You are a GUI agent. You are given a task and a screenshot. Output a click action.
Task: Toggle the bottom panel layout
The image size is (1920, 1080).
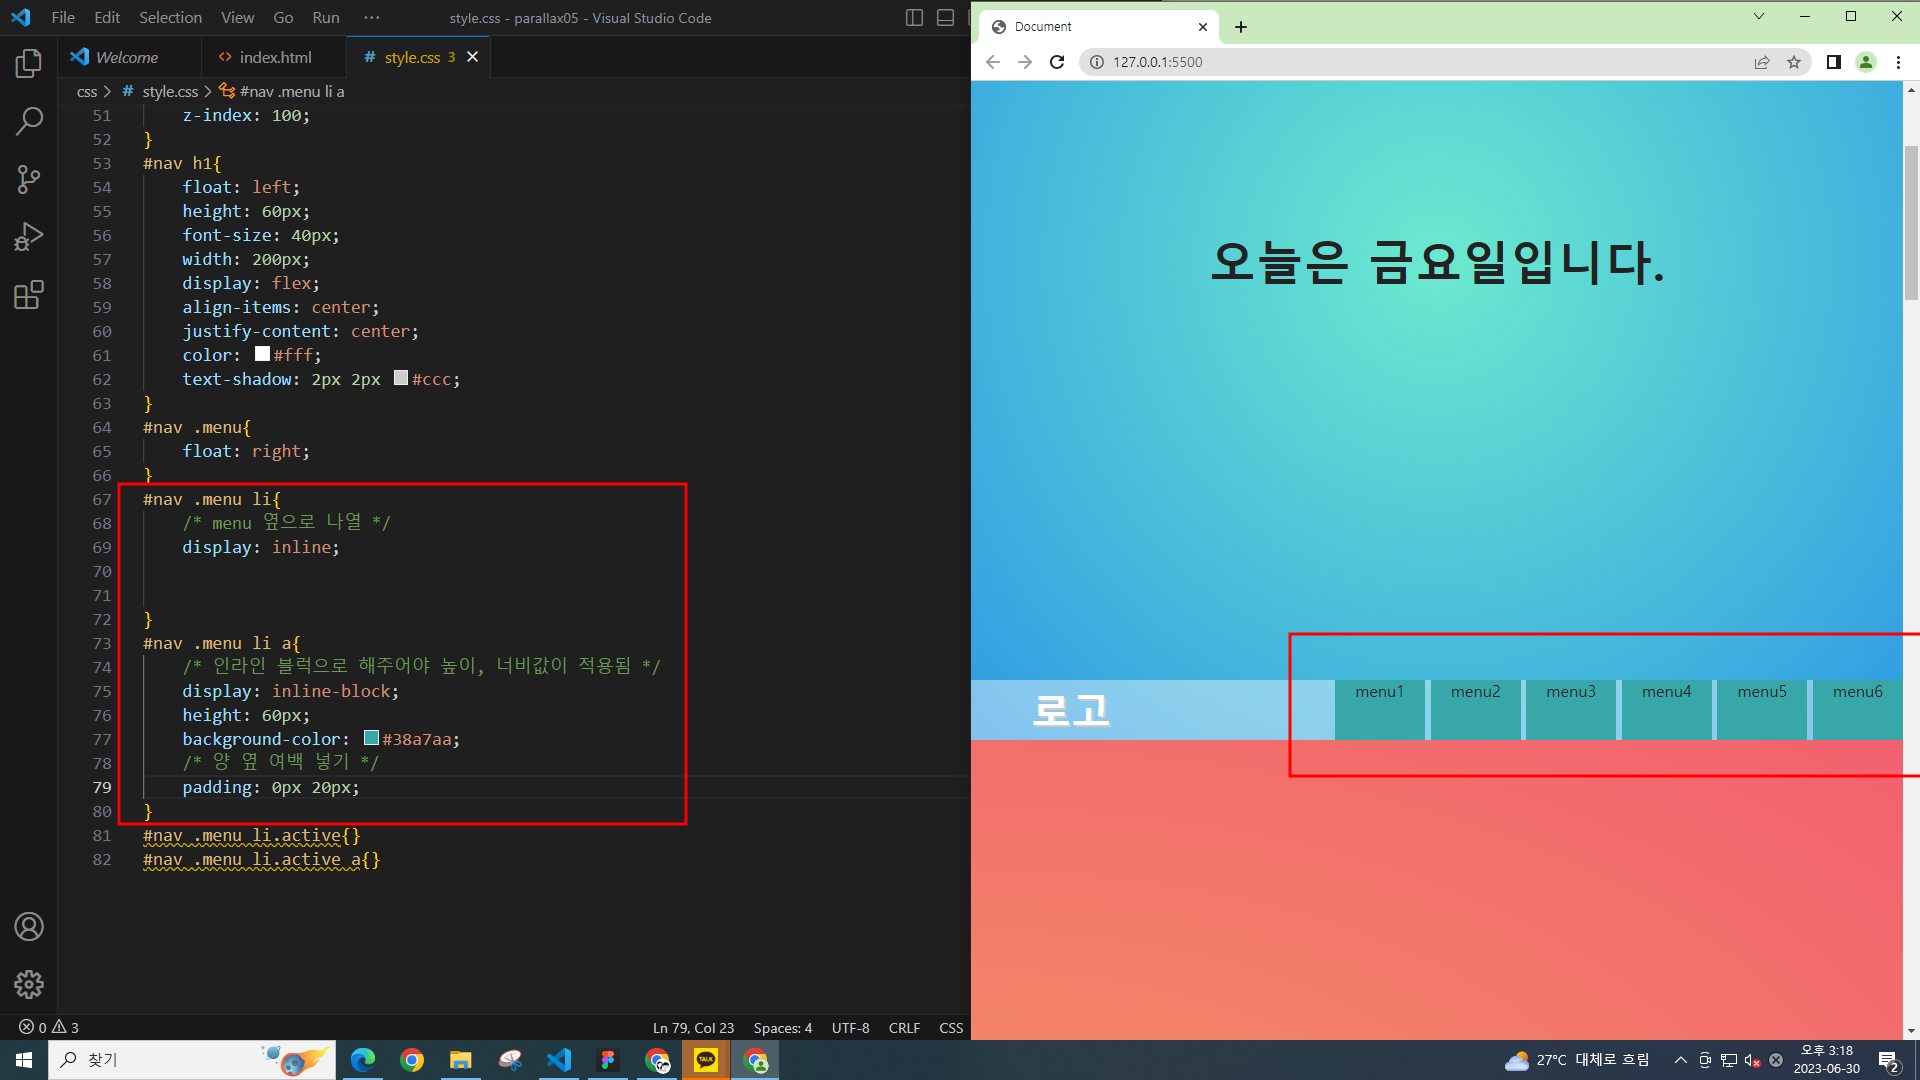[945, 18]
